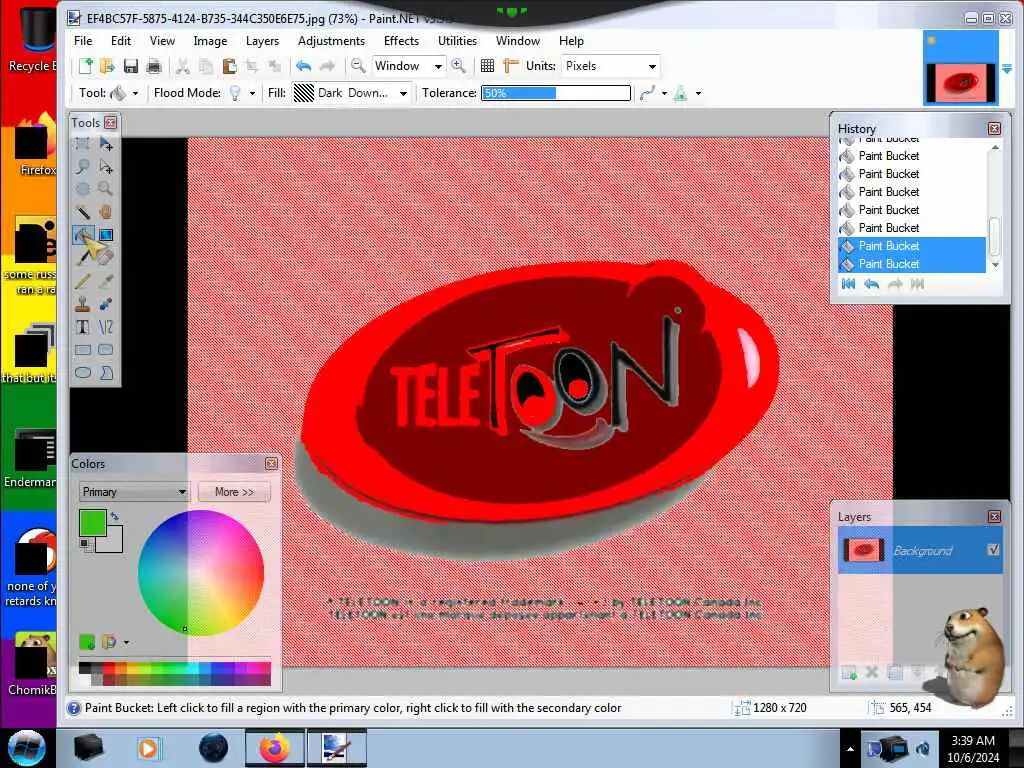The image size is (1024, 768).
Task: Select the Move Selection tool
Action: 106,167
